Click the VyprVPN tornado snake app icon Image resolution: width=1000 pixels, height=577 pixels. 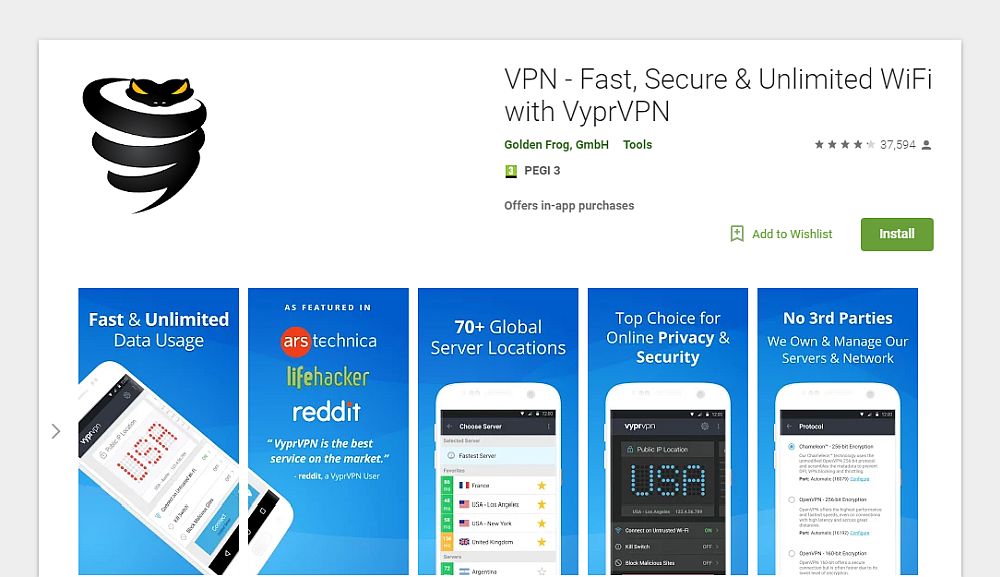tap(145, 145)
